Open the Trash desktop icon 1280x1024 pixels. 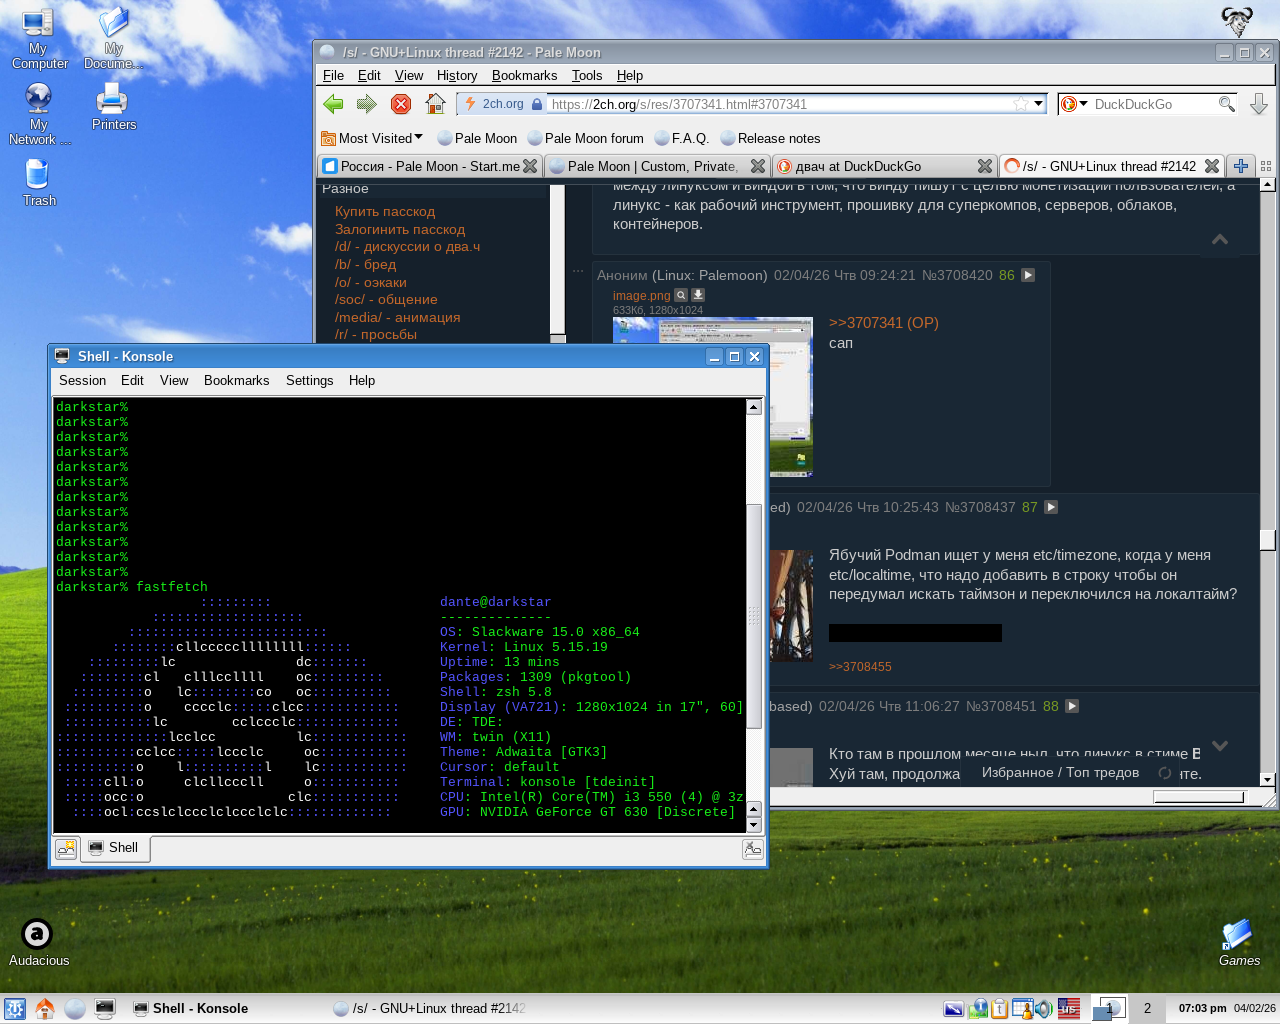click(x=38, y=183)
